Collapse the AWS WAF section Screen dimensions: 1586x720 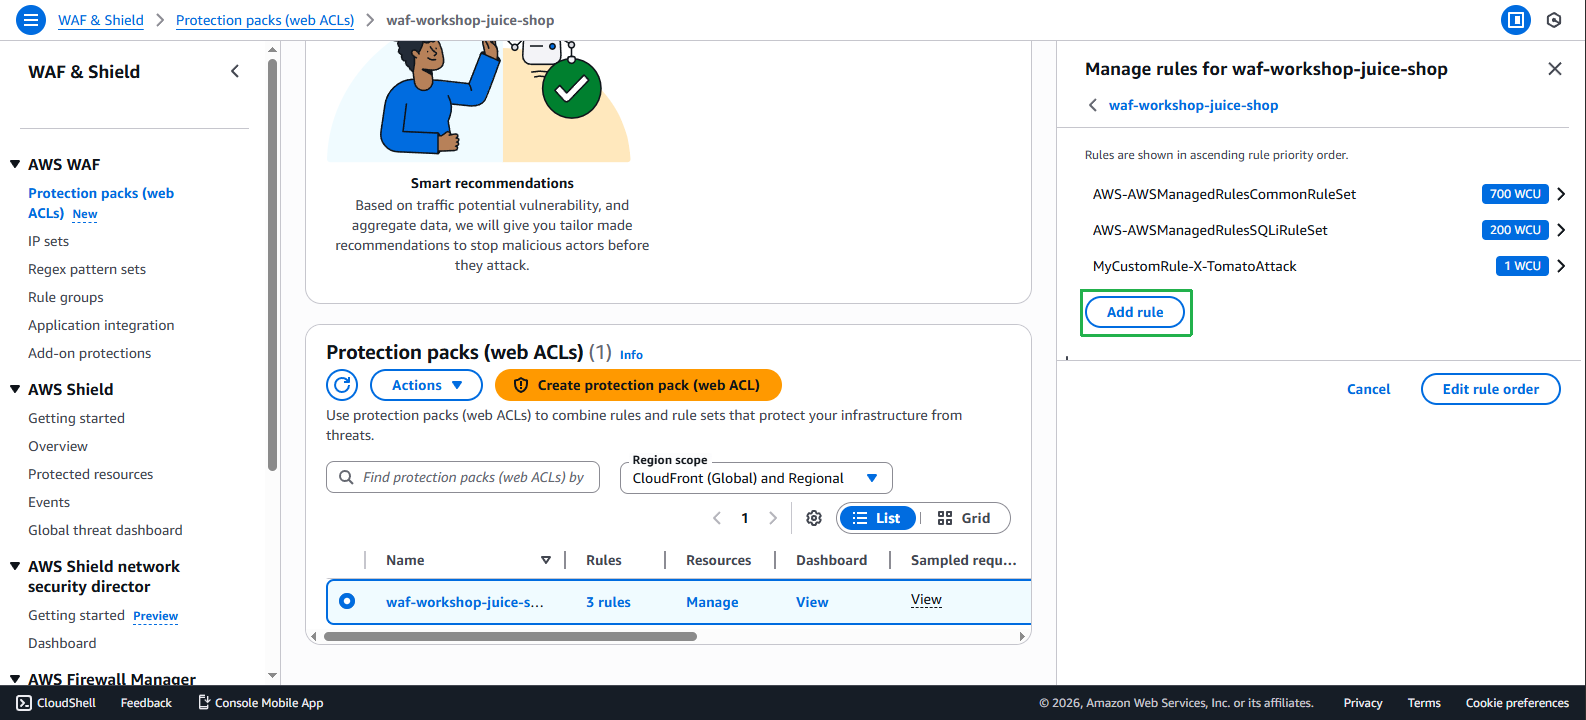coord(15,164)
